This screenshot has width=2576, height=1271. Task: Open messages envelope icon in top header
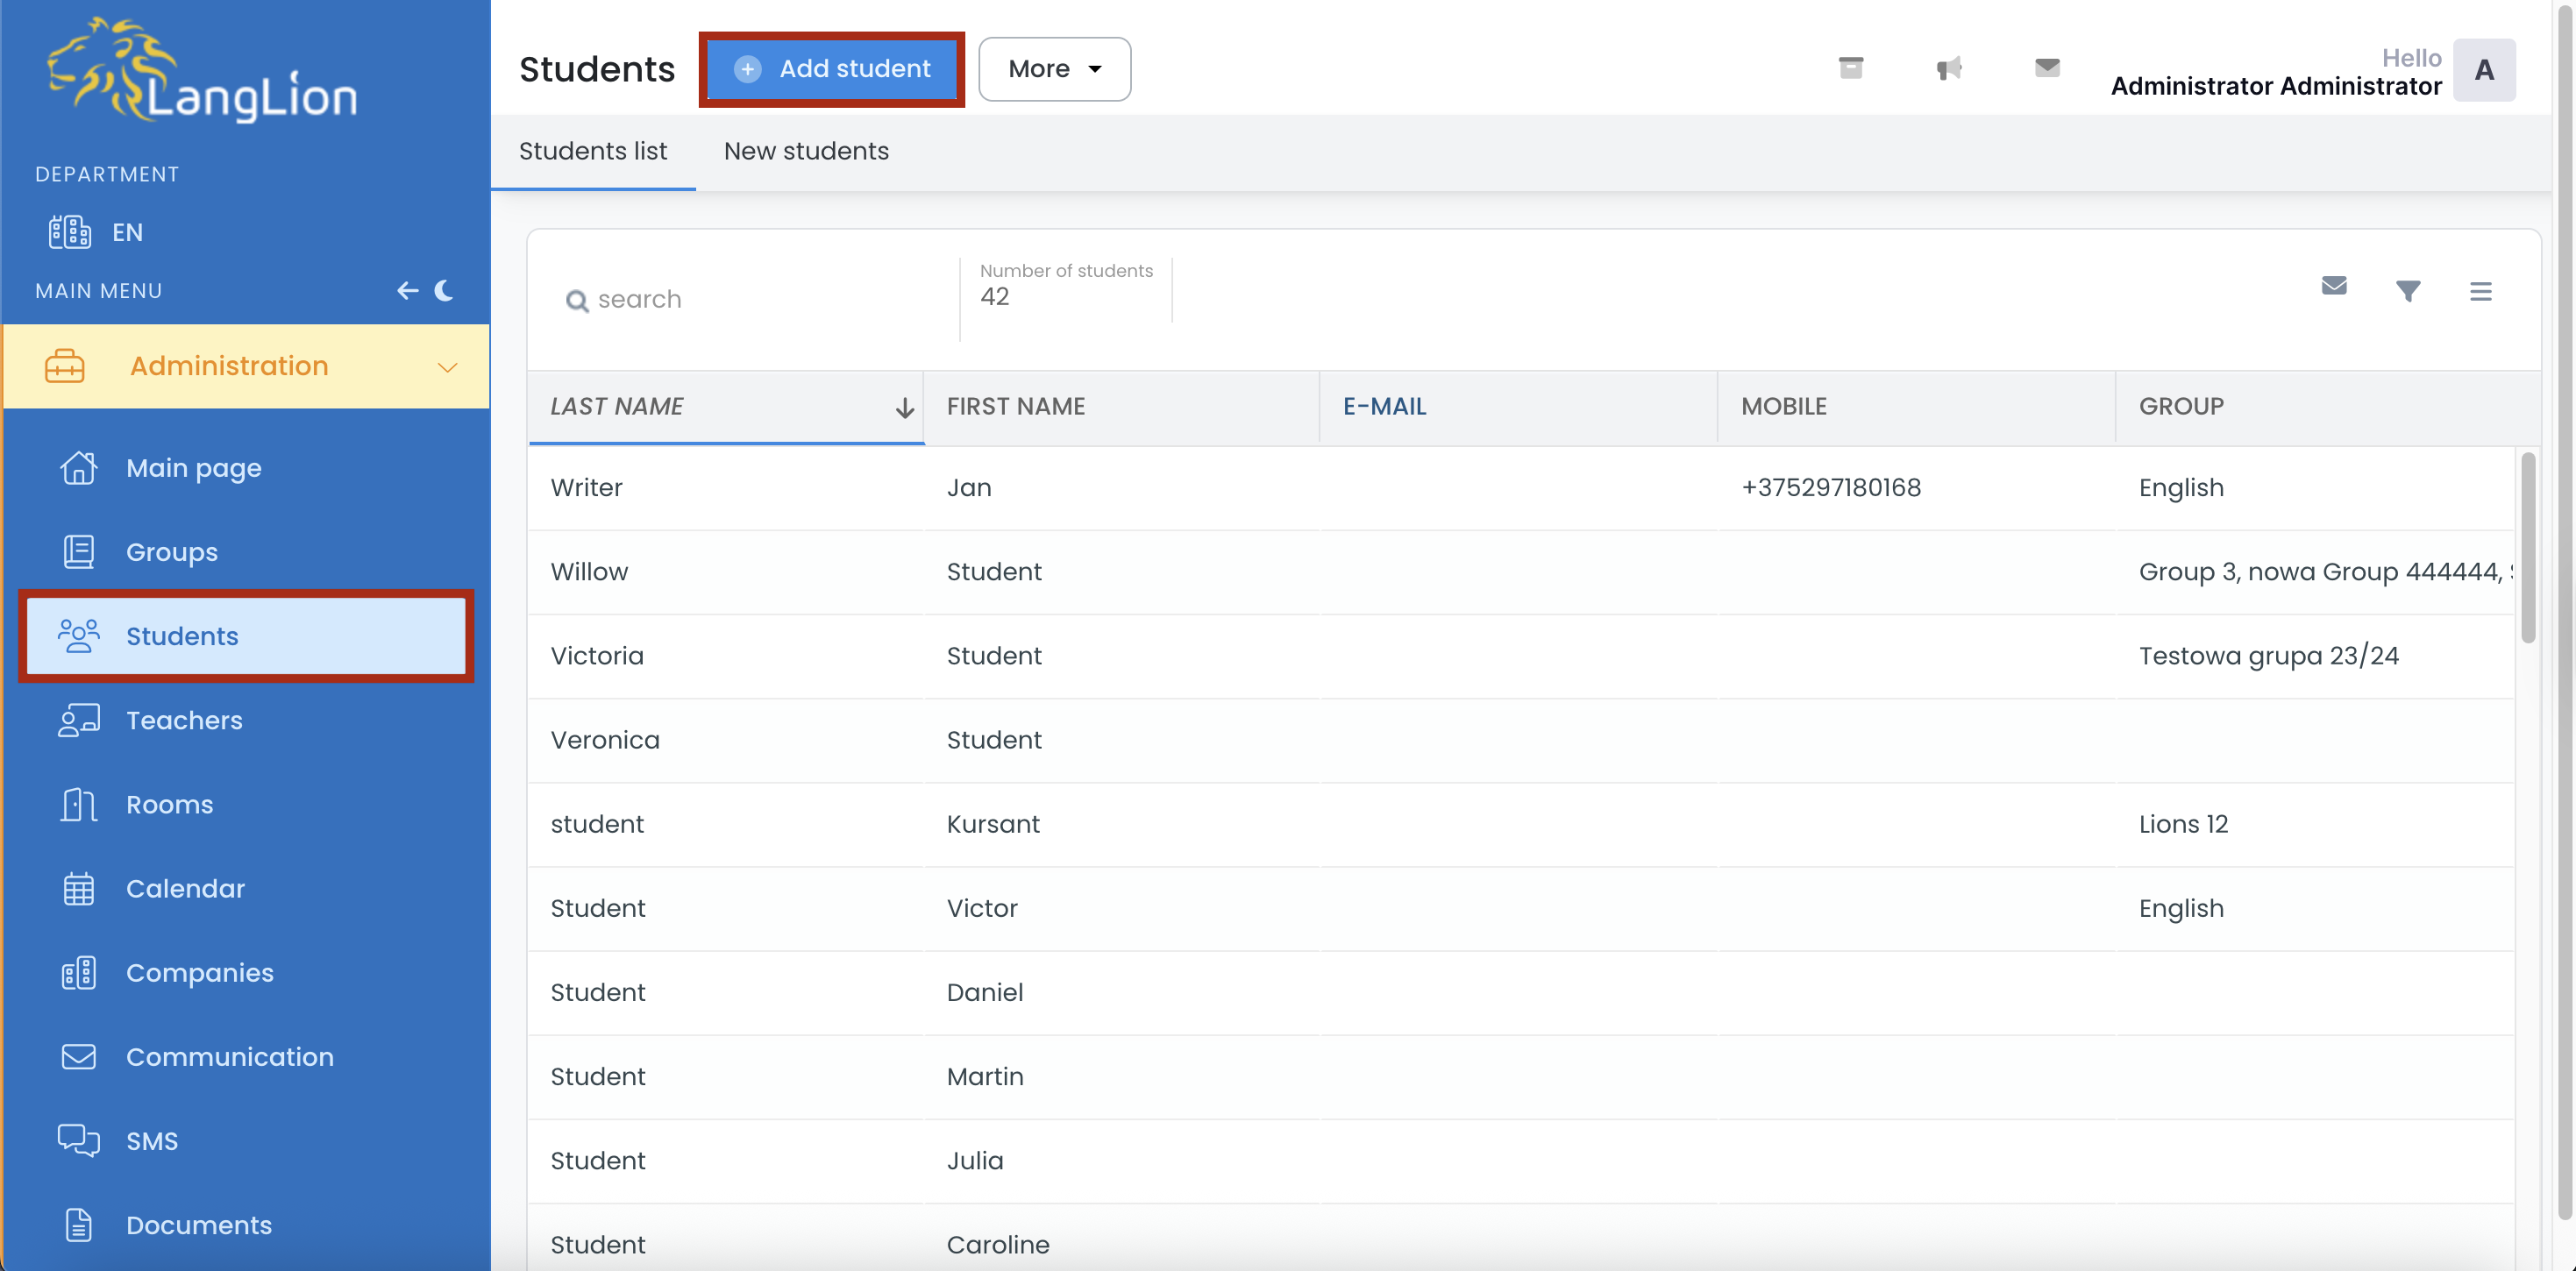[x=2047, y=68]
